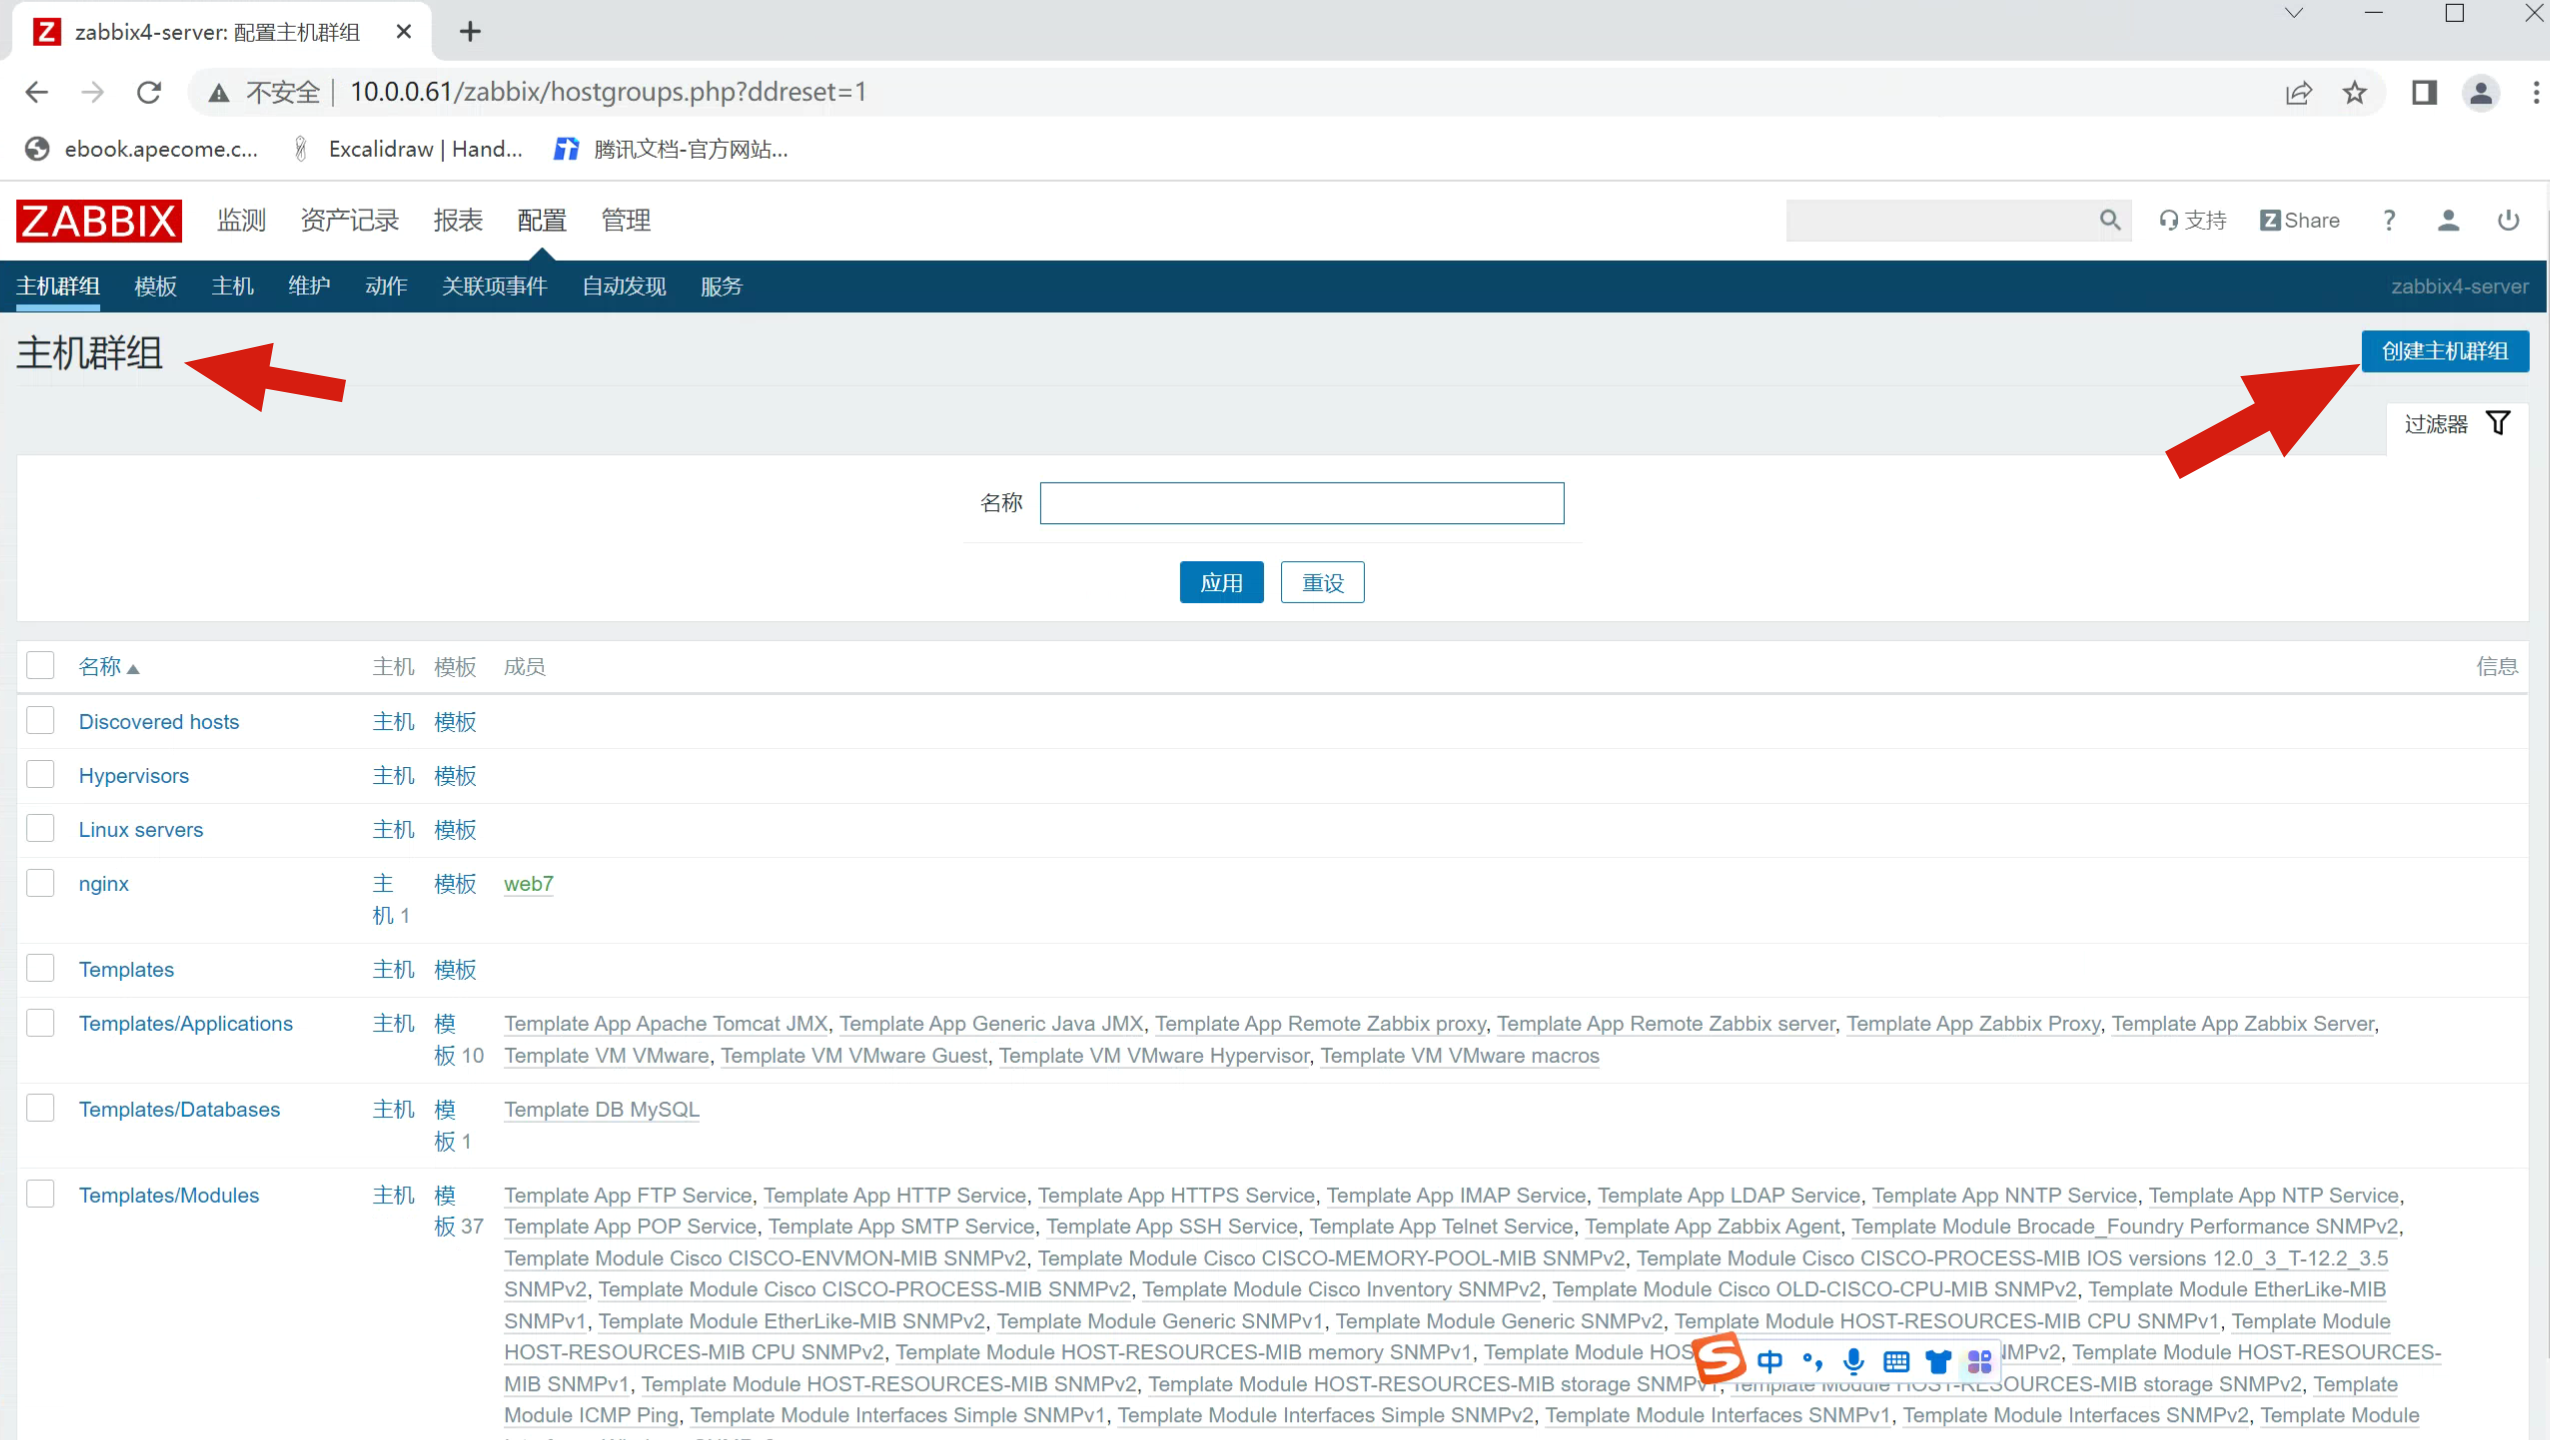Open the Linux servers group link
Image resolution: width=2550 pixels, height=1440 pixels.
pos(141,830)
